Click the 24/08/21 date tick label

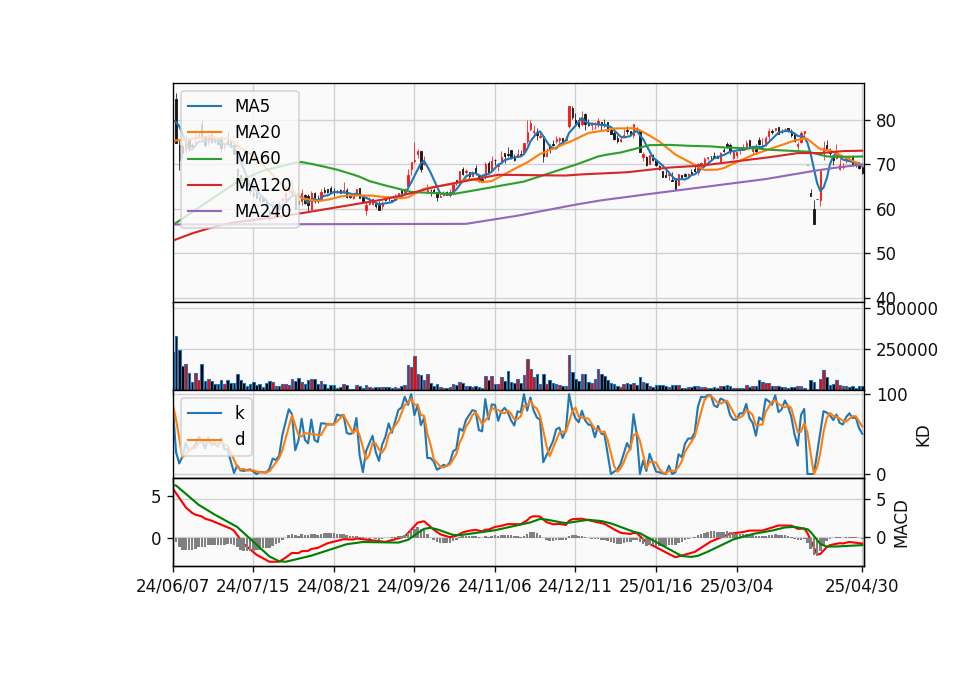(x=333, y=586)
